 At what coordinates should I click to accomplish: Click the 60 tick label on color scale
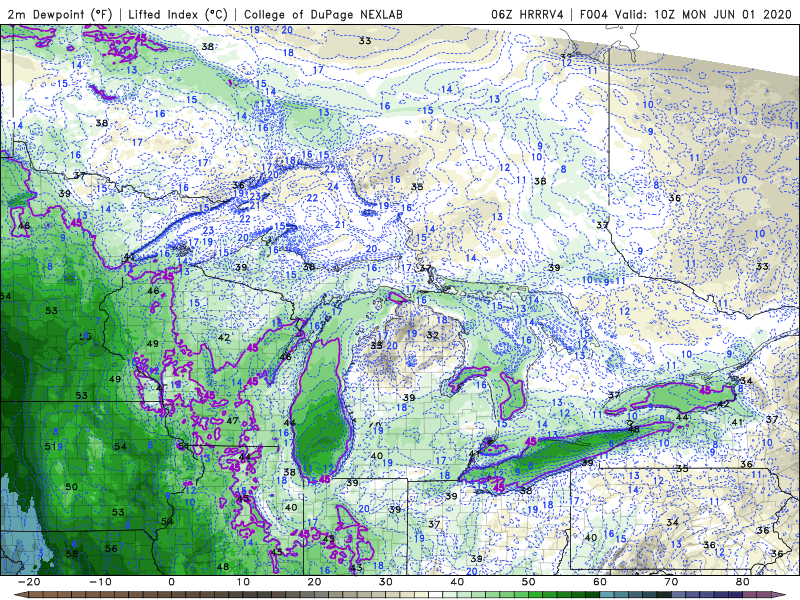tap(600, 582)
